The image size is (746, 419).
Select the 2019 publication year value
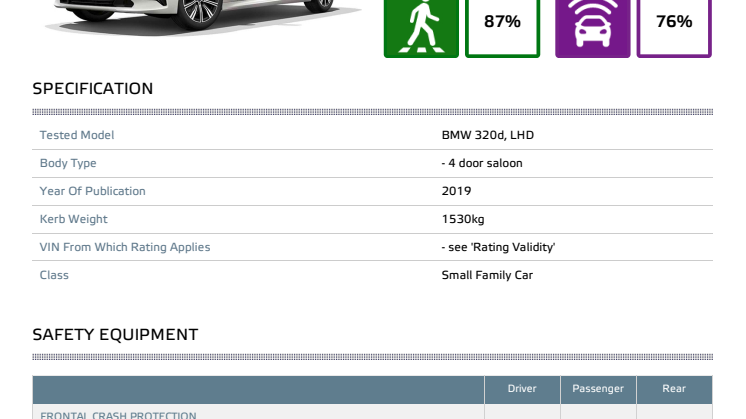pyautogui.click(x=456, y=191)
